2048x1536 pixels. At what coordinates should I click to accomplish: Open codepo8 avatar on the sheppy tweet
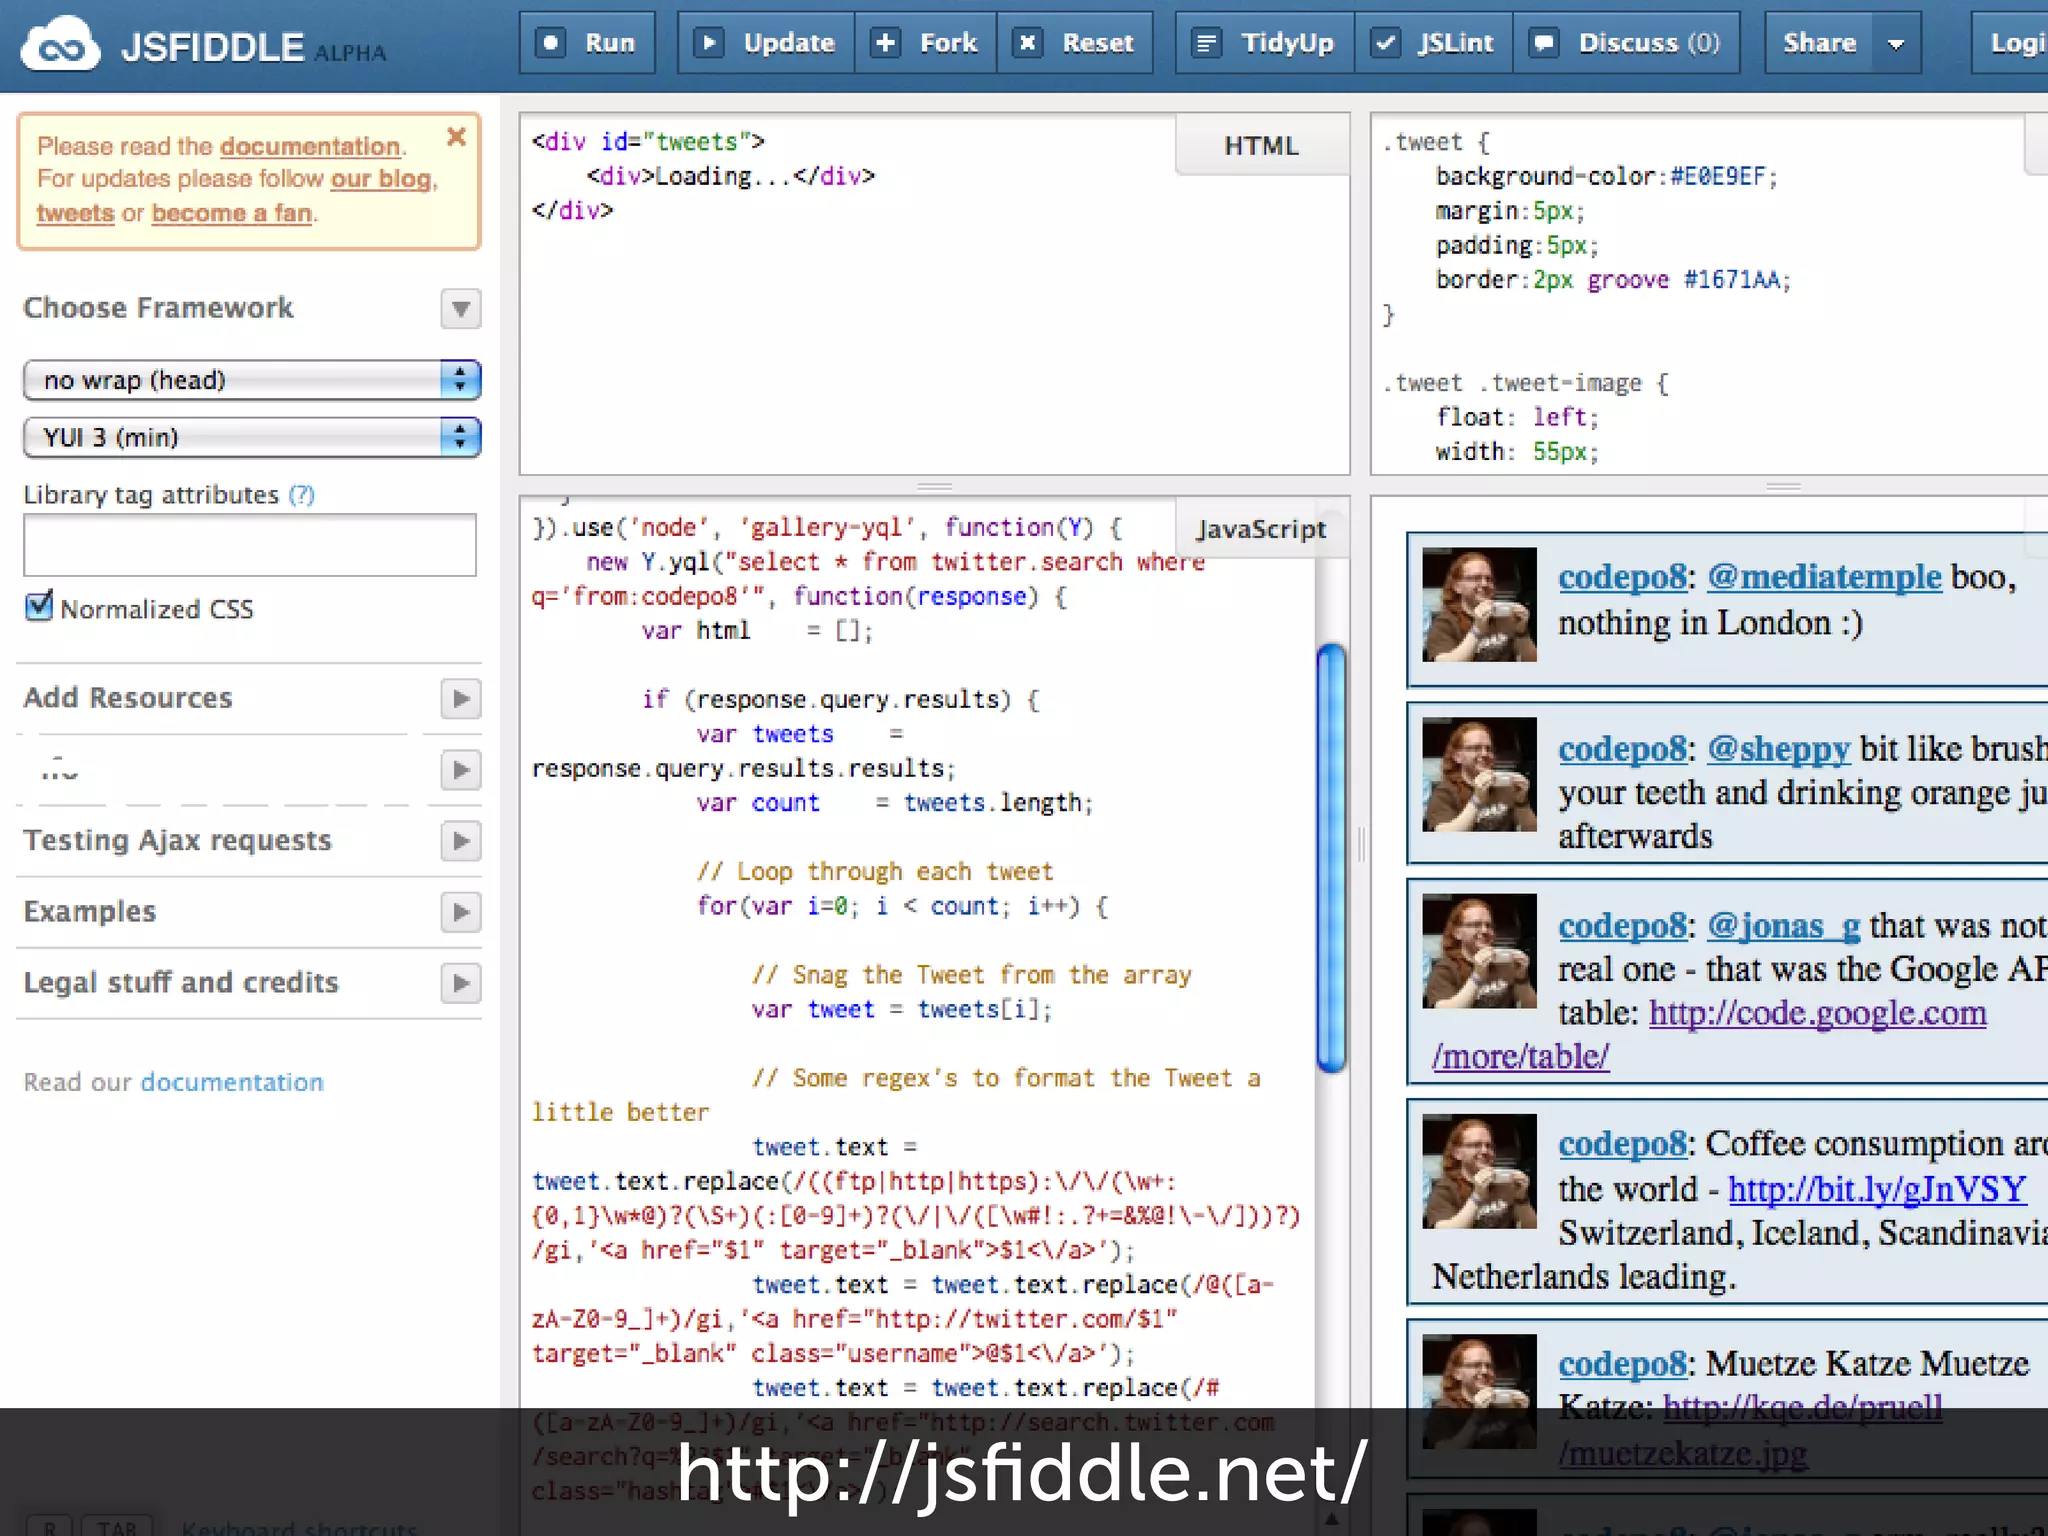(1479, 774)
